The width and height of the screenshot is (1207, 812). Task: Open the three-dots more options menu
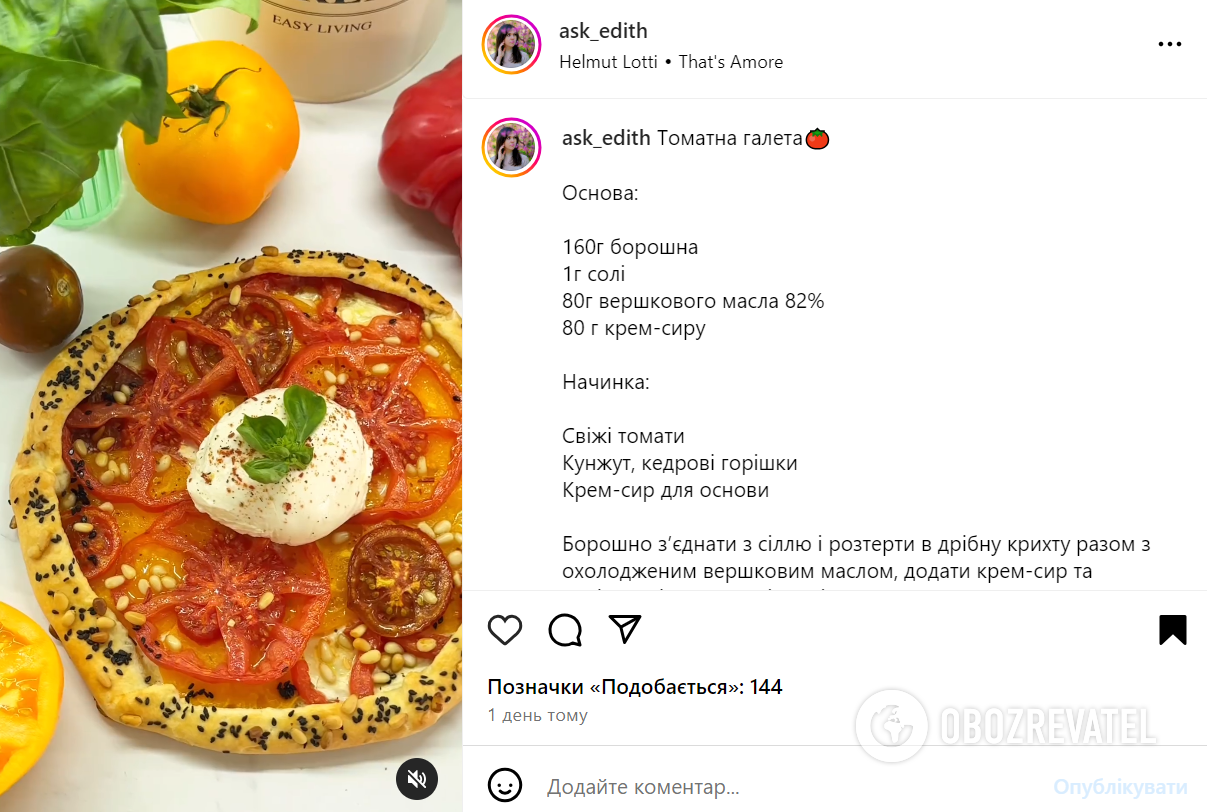pos(1170,45)
